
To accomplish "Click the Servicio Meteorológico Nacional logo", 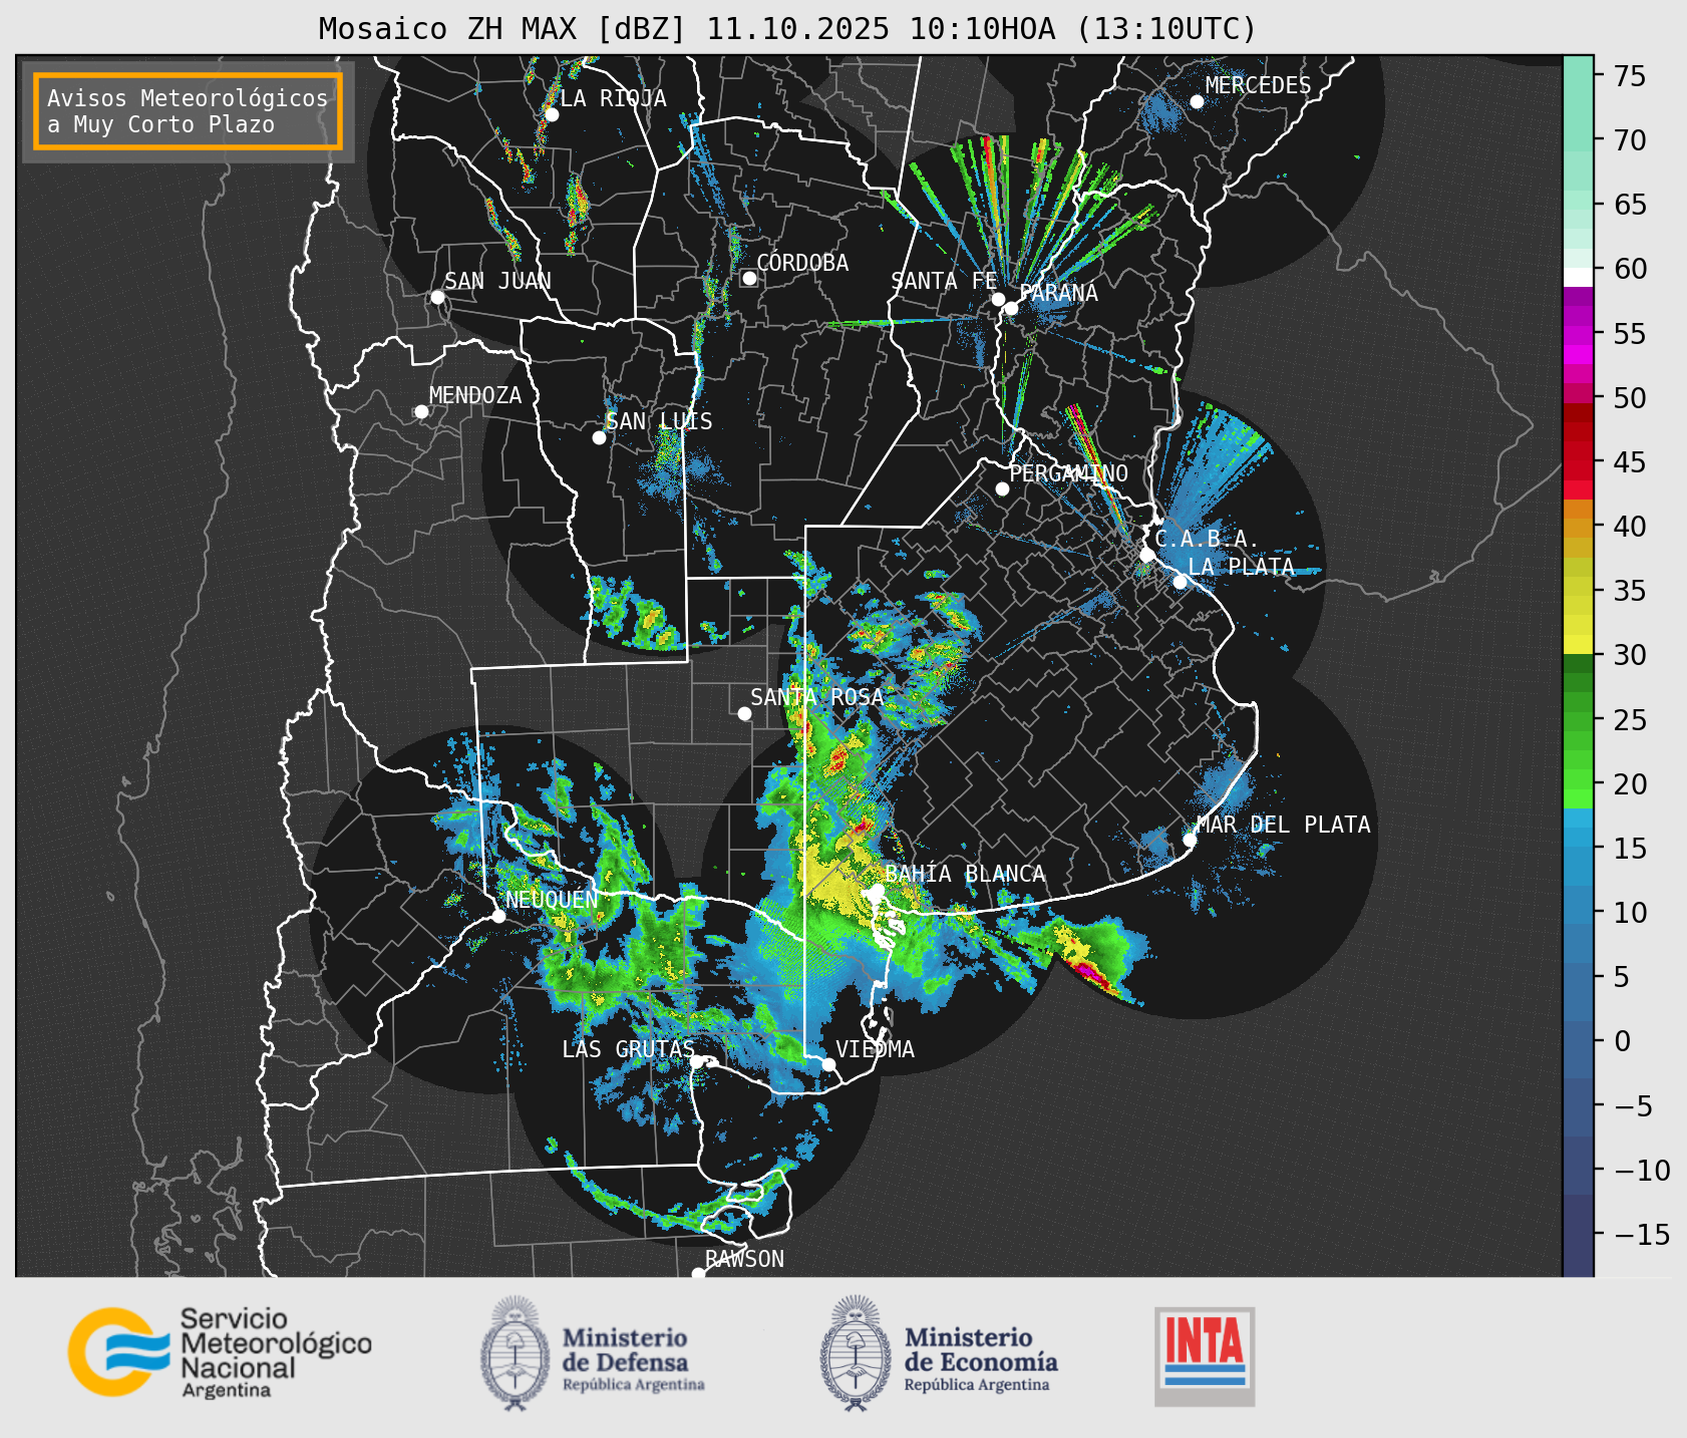I will pyautogui.click(x=219, y=1352).
